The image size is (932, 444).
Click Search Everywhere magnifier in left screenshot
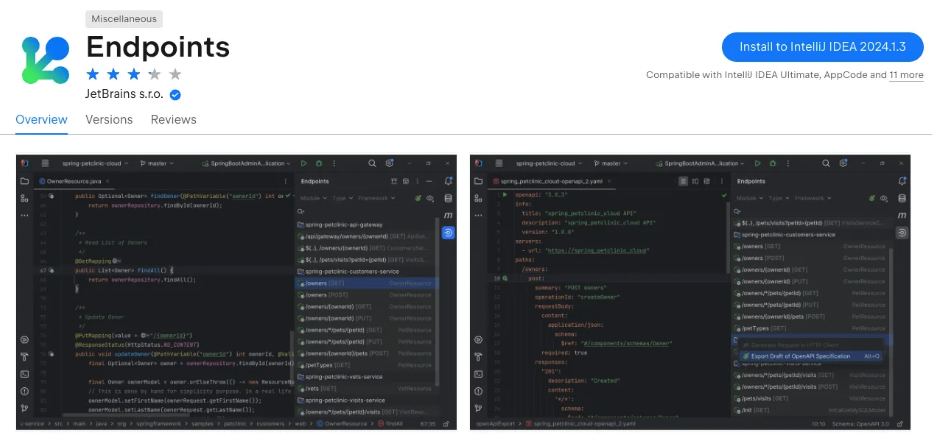[x=372, y=163]
